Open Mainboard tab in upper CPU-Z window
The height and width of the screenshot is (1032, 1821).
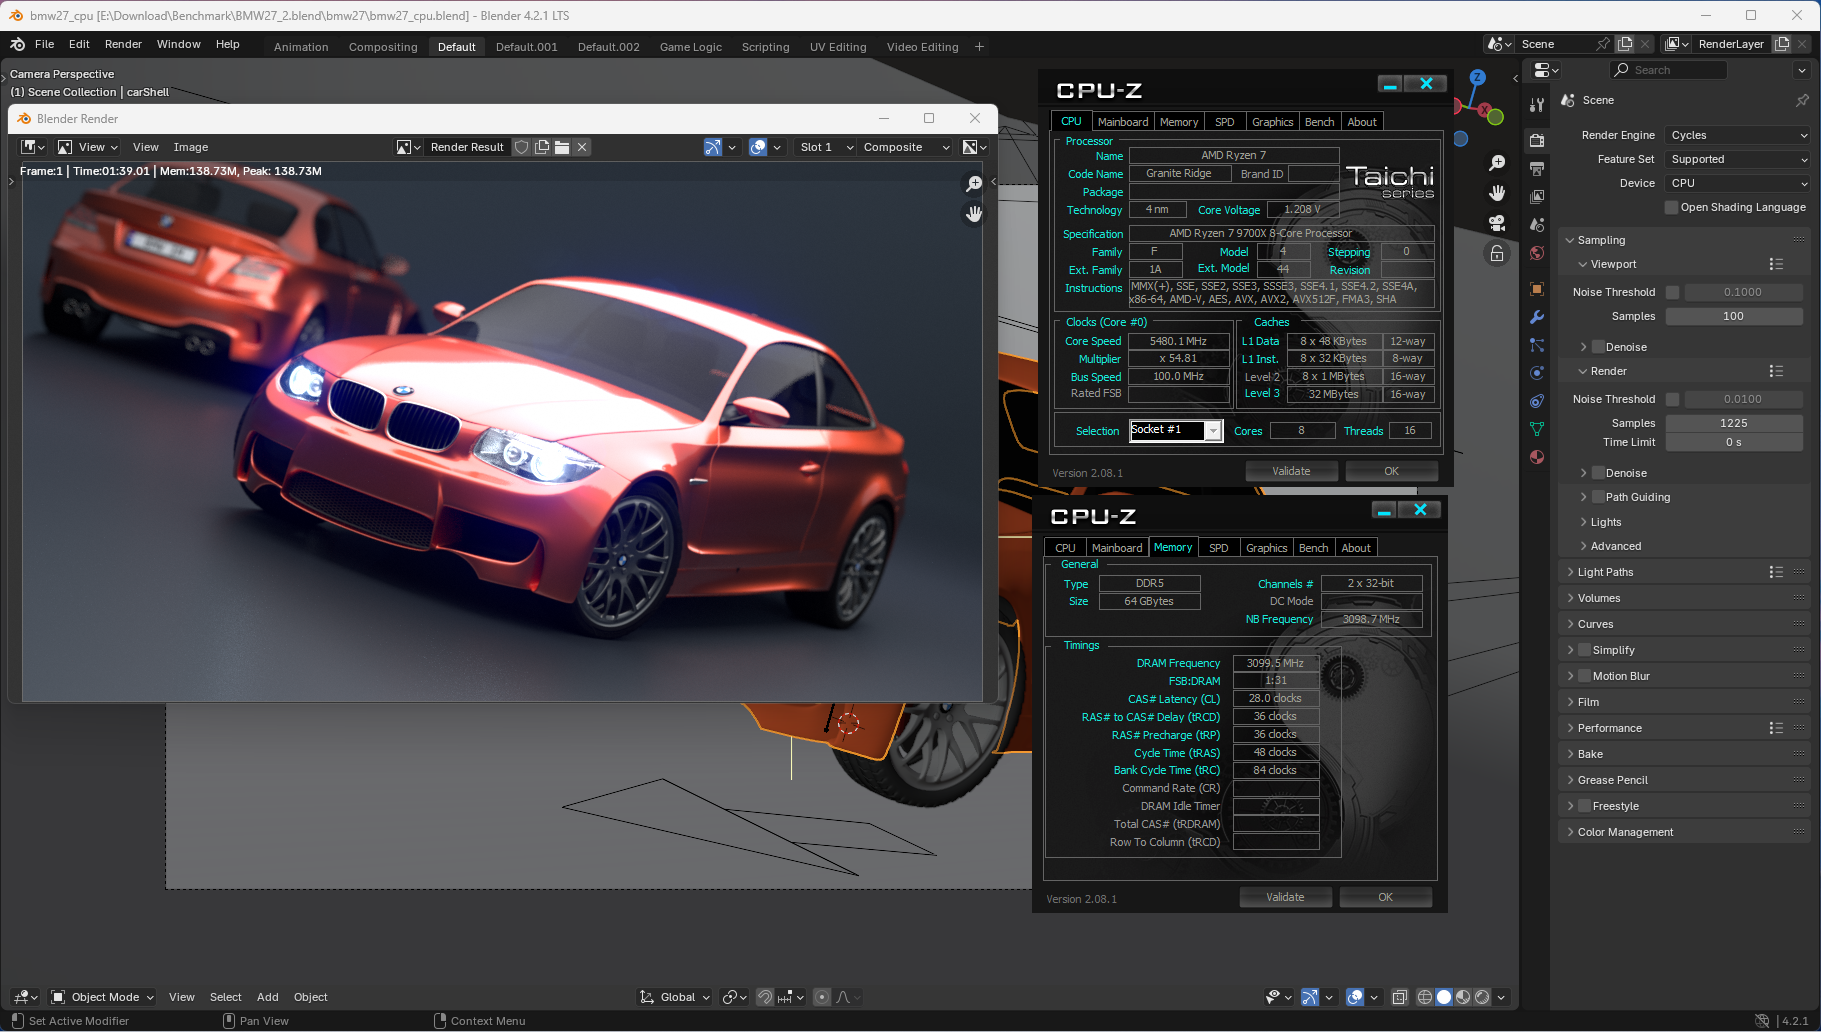pos(1123,122)
